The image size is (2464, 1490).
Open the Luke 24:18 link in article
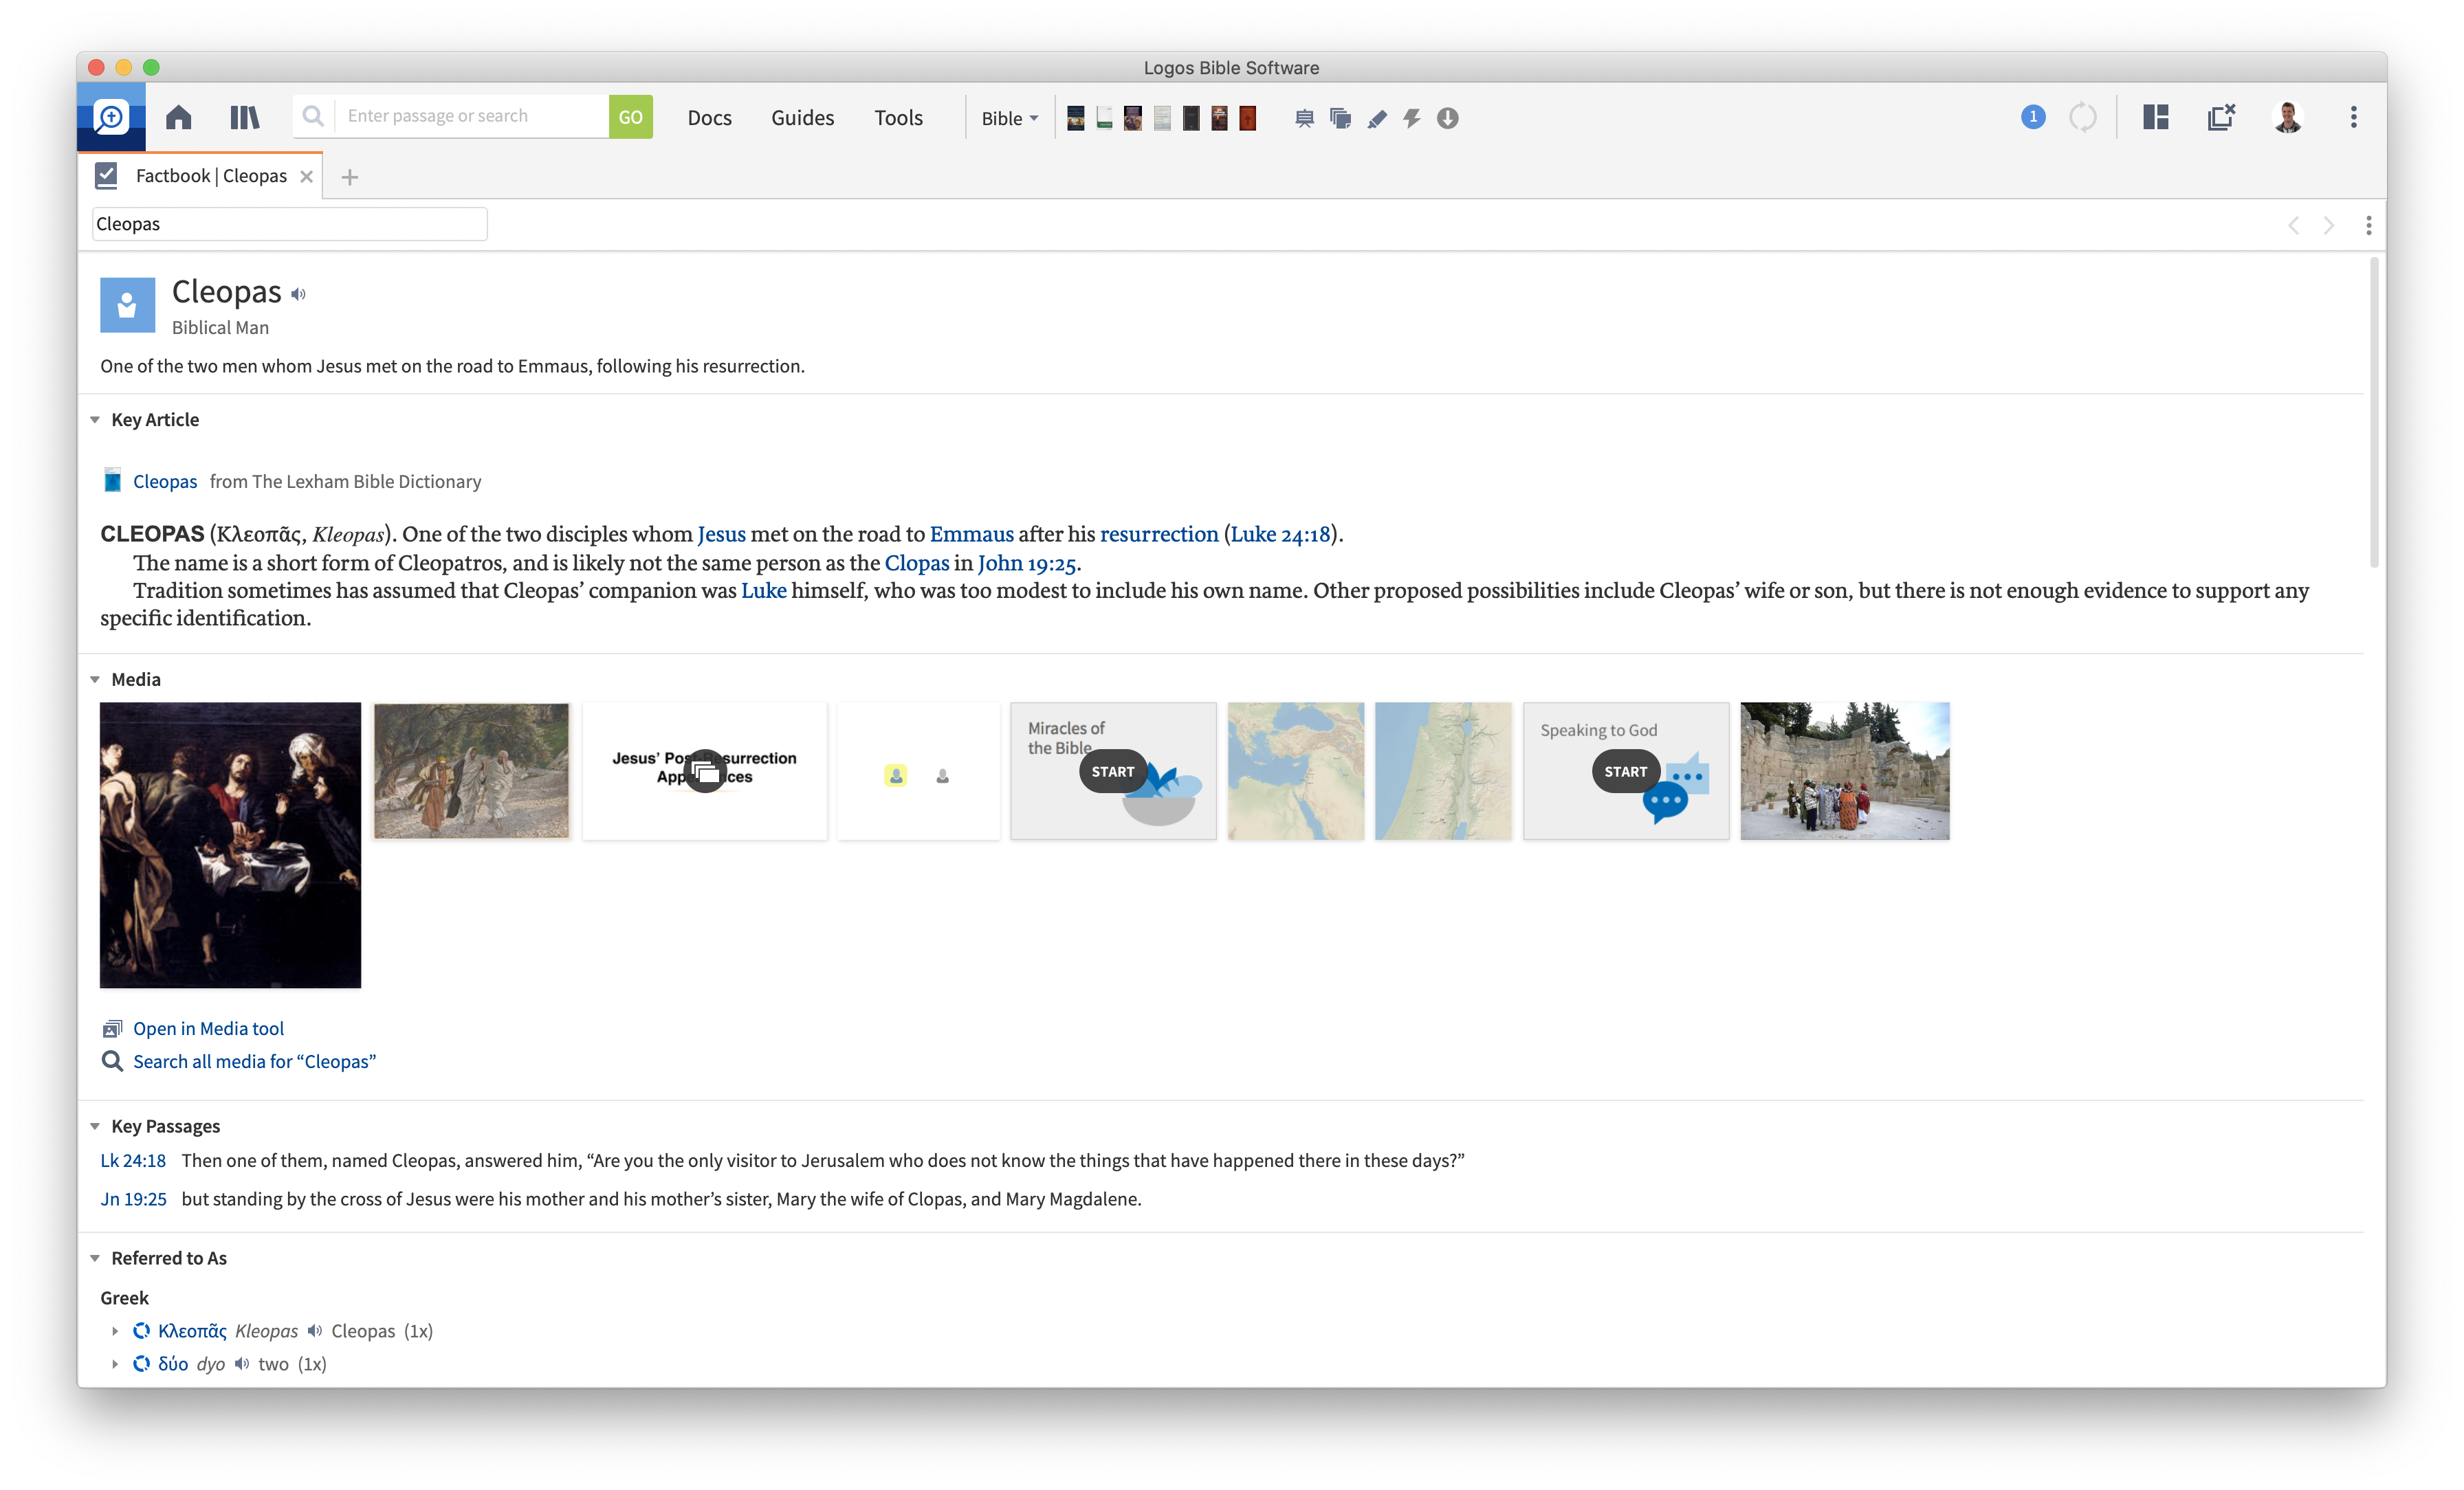click(1280, 534)
